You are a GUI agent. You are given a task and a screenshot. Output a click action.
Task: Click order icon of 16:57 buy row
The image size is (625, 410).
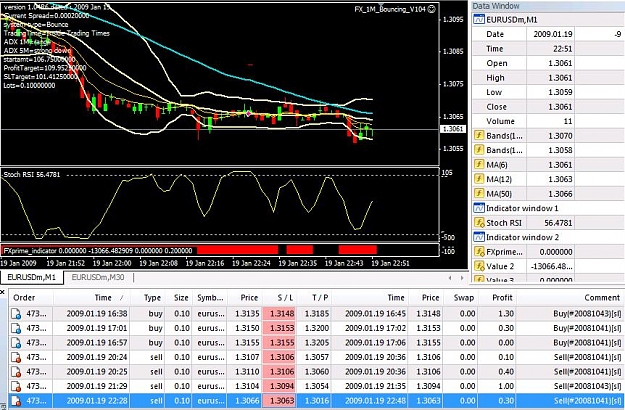pyautogui.click(x=16, y=343)
